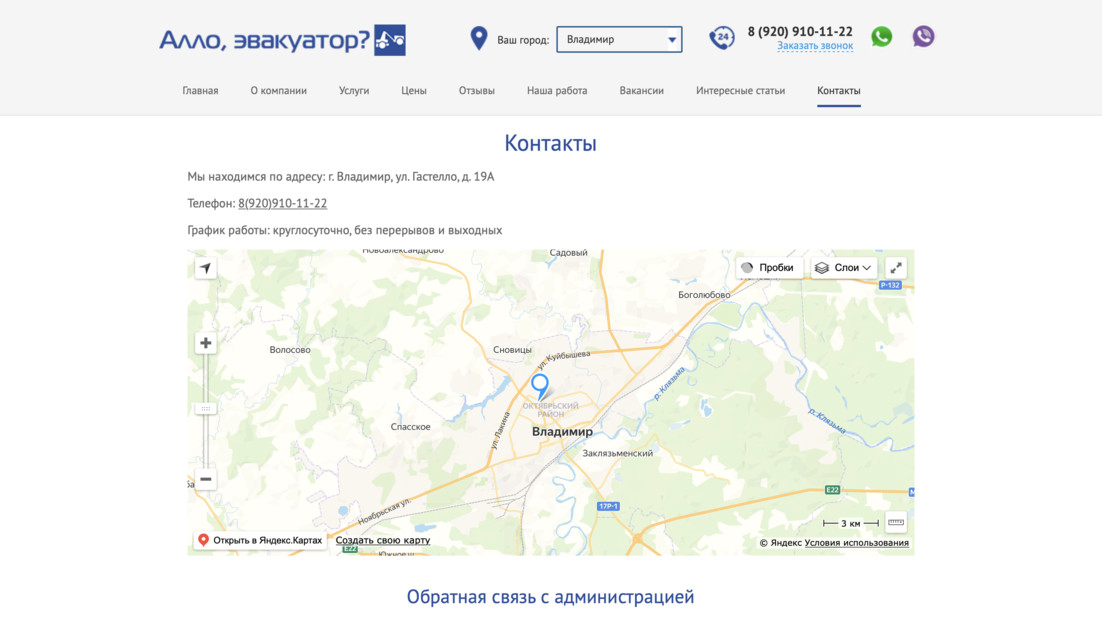
Task: Zoom in the map with plus button
Action: click(x=205, y=343)
